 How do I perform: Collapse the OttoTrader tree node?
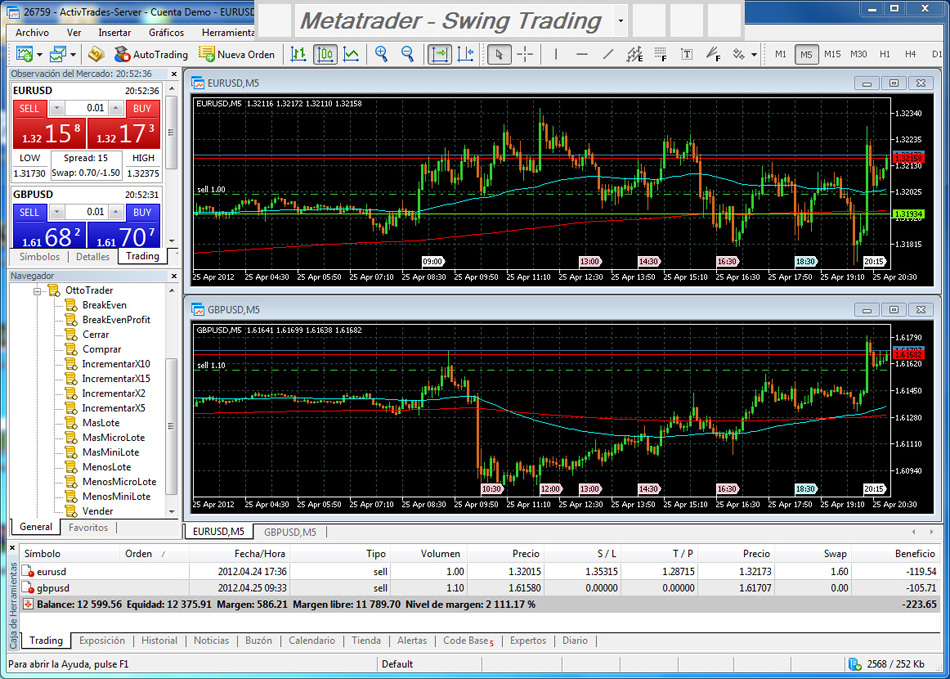39,291
